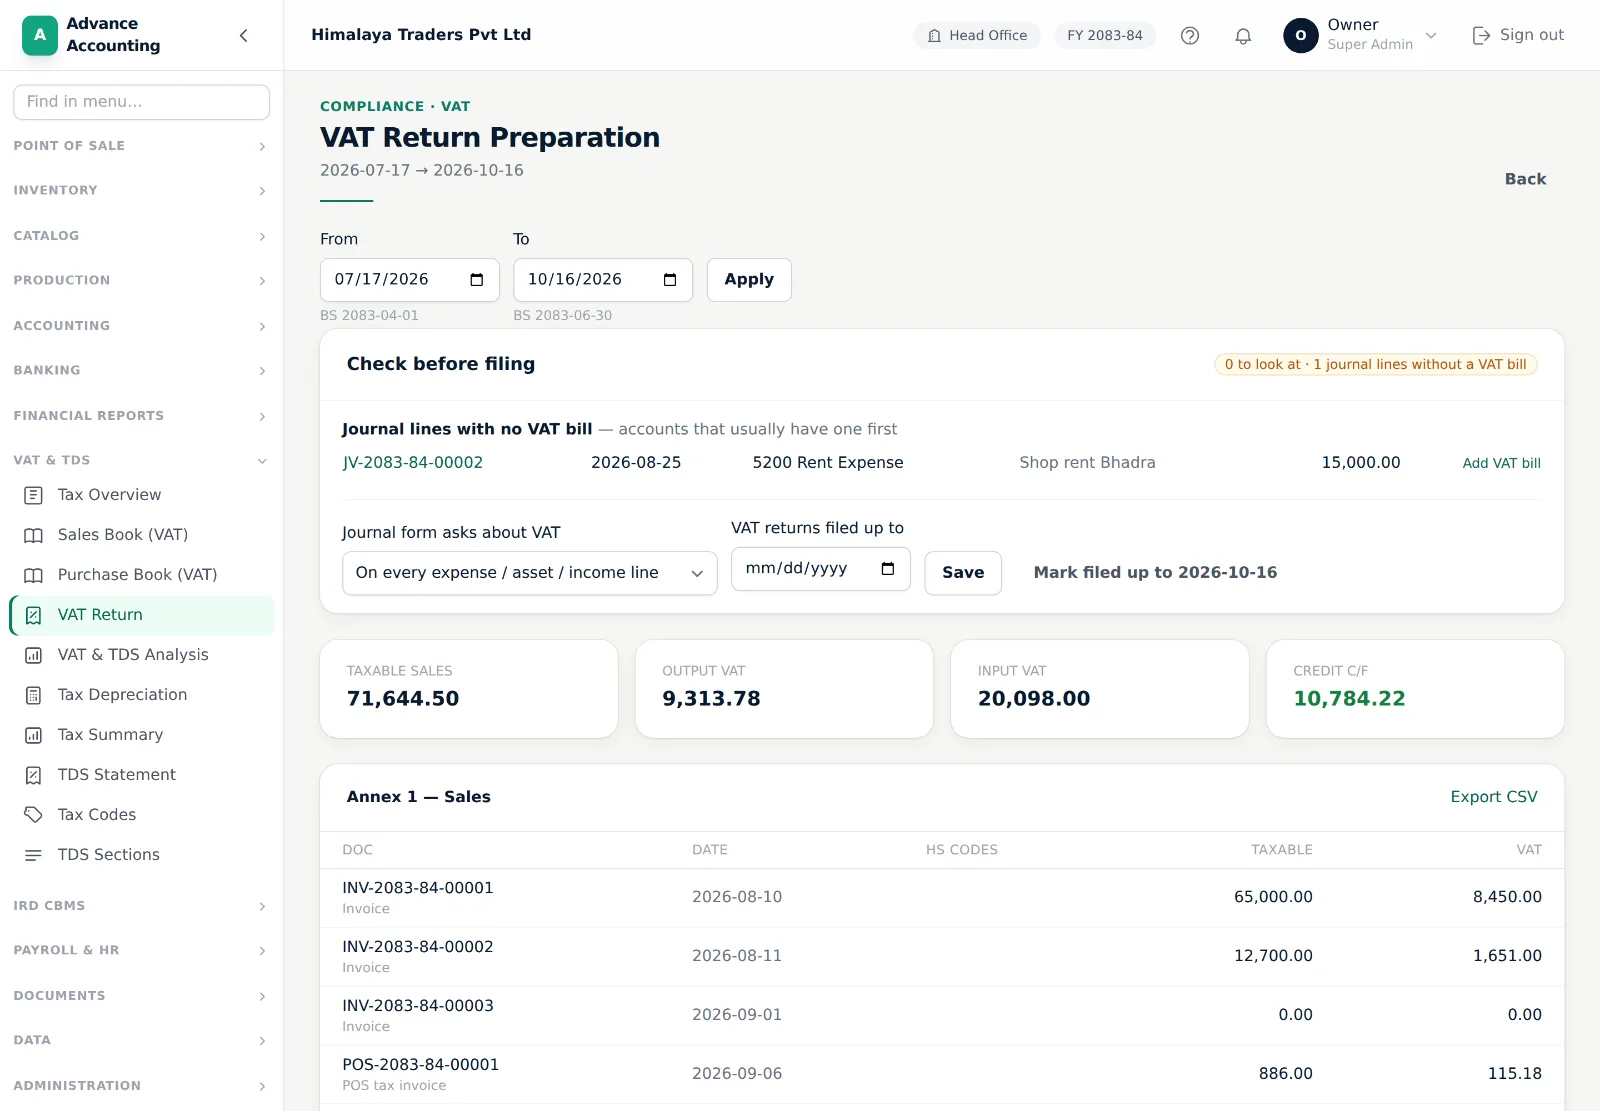Expand the Point of Sale menu section

141,146
